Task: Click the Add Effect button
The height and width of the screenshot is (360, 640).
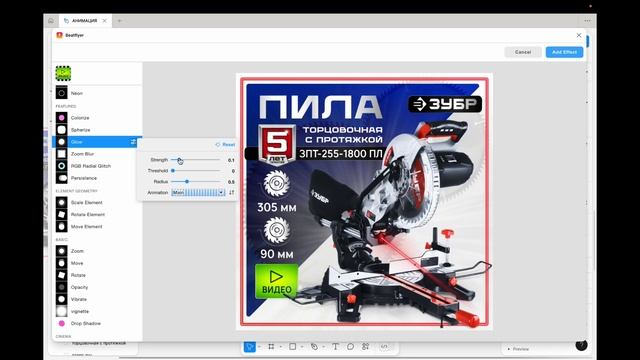Action: 564,52
